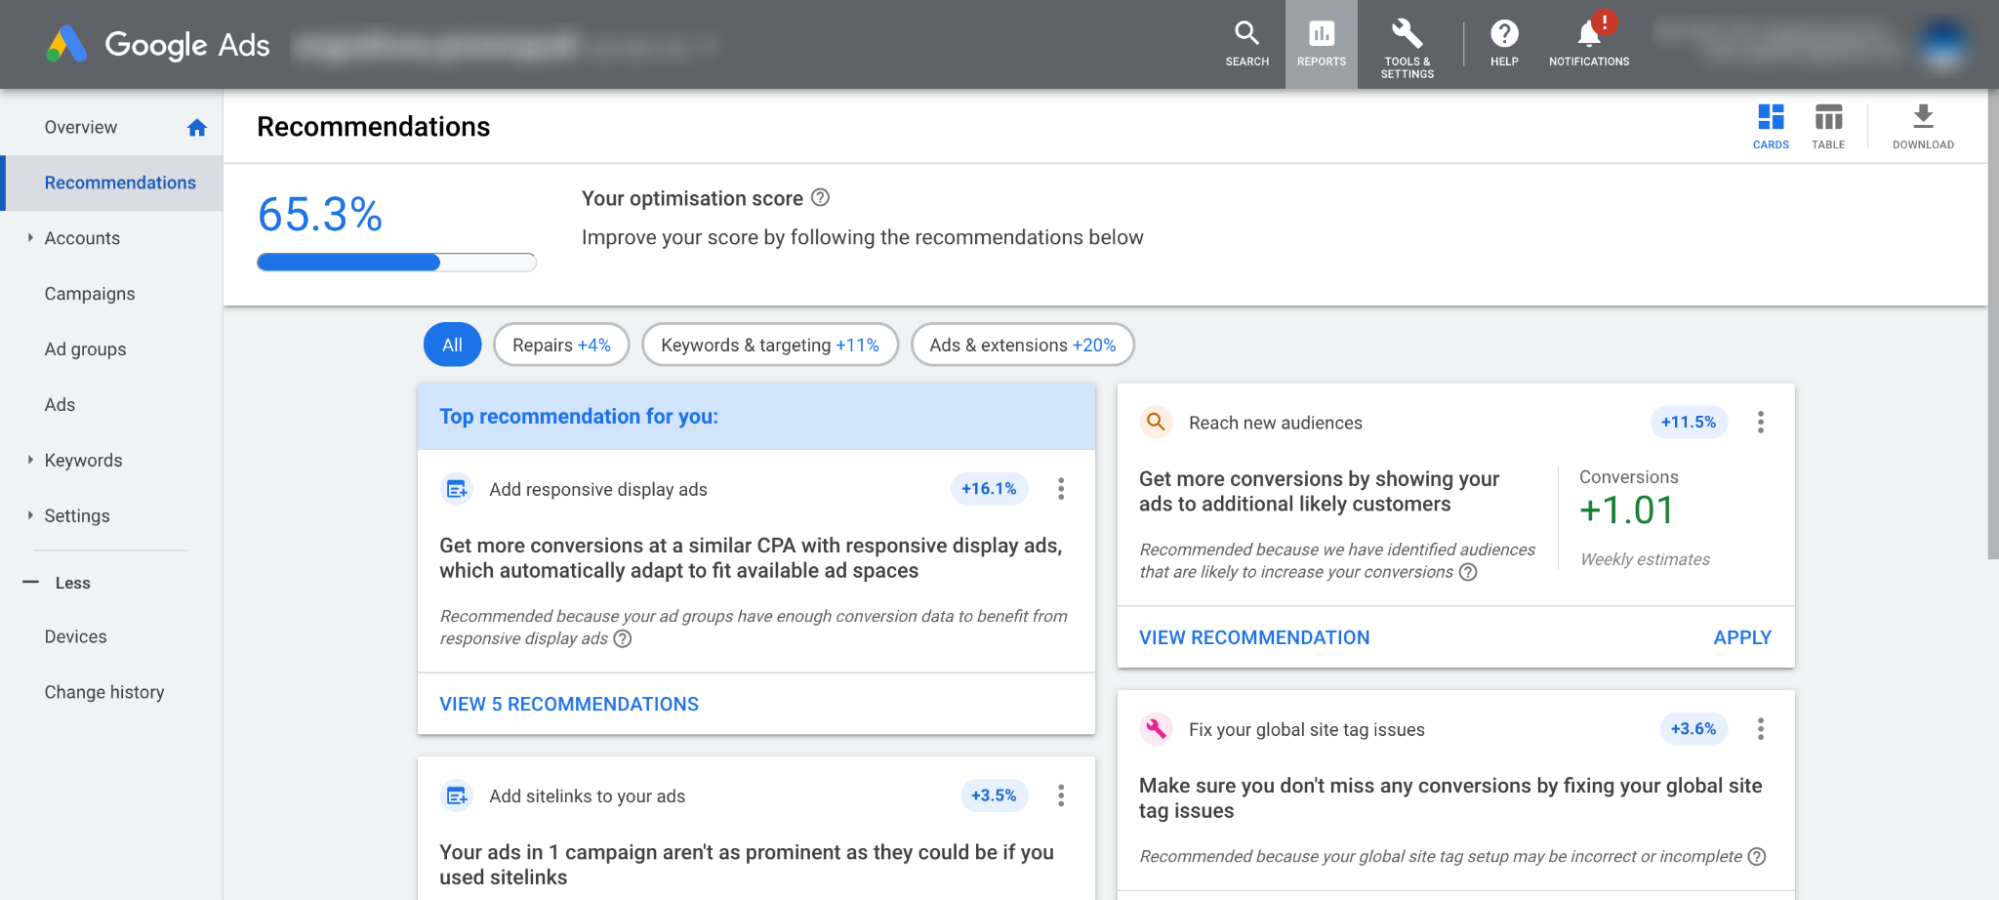
Task: Expand the Keywords sidebar item
Action: [x=30, y=460]
